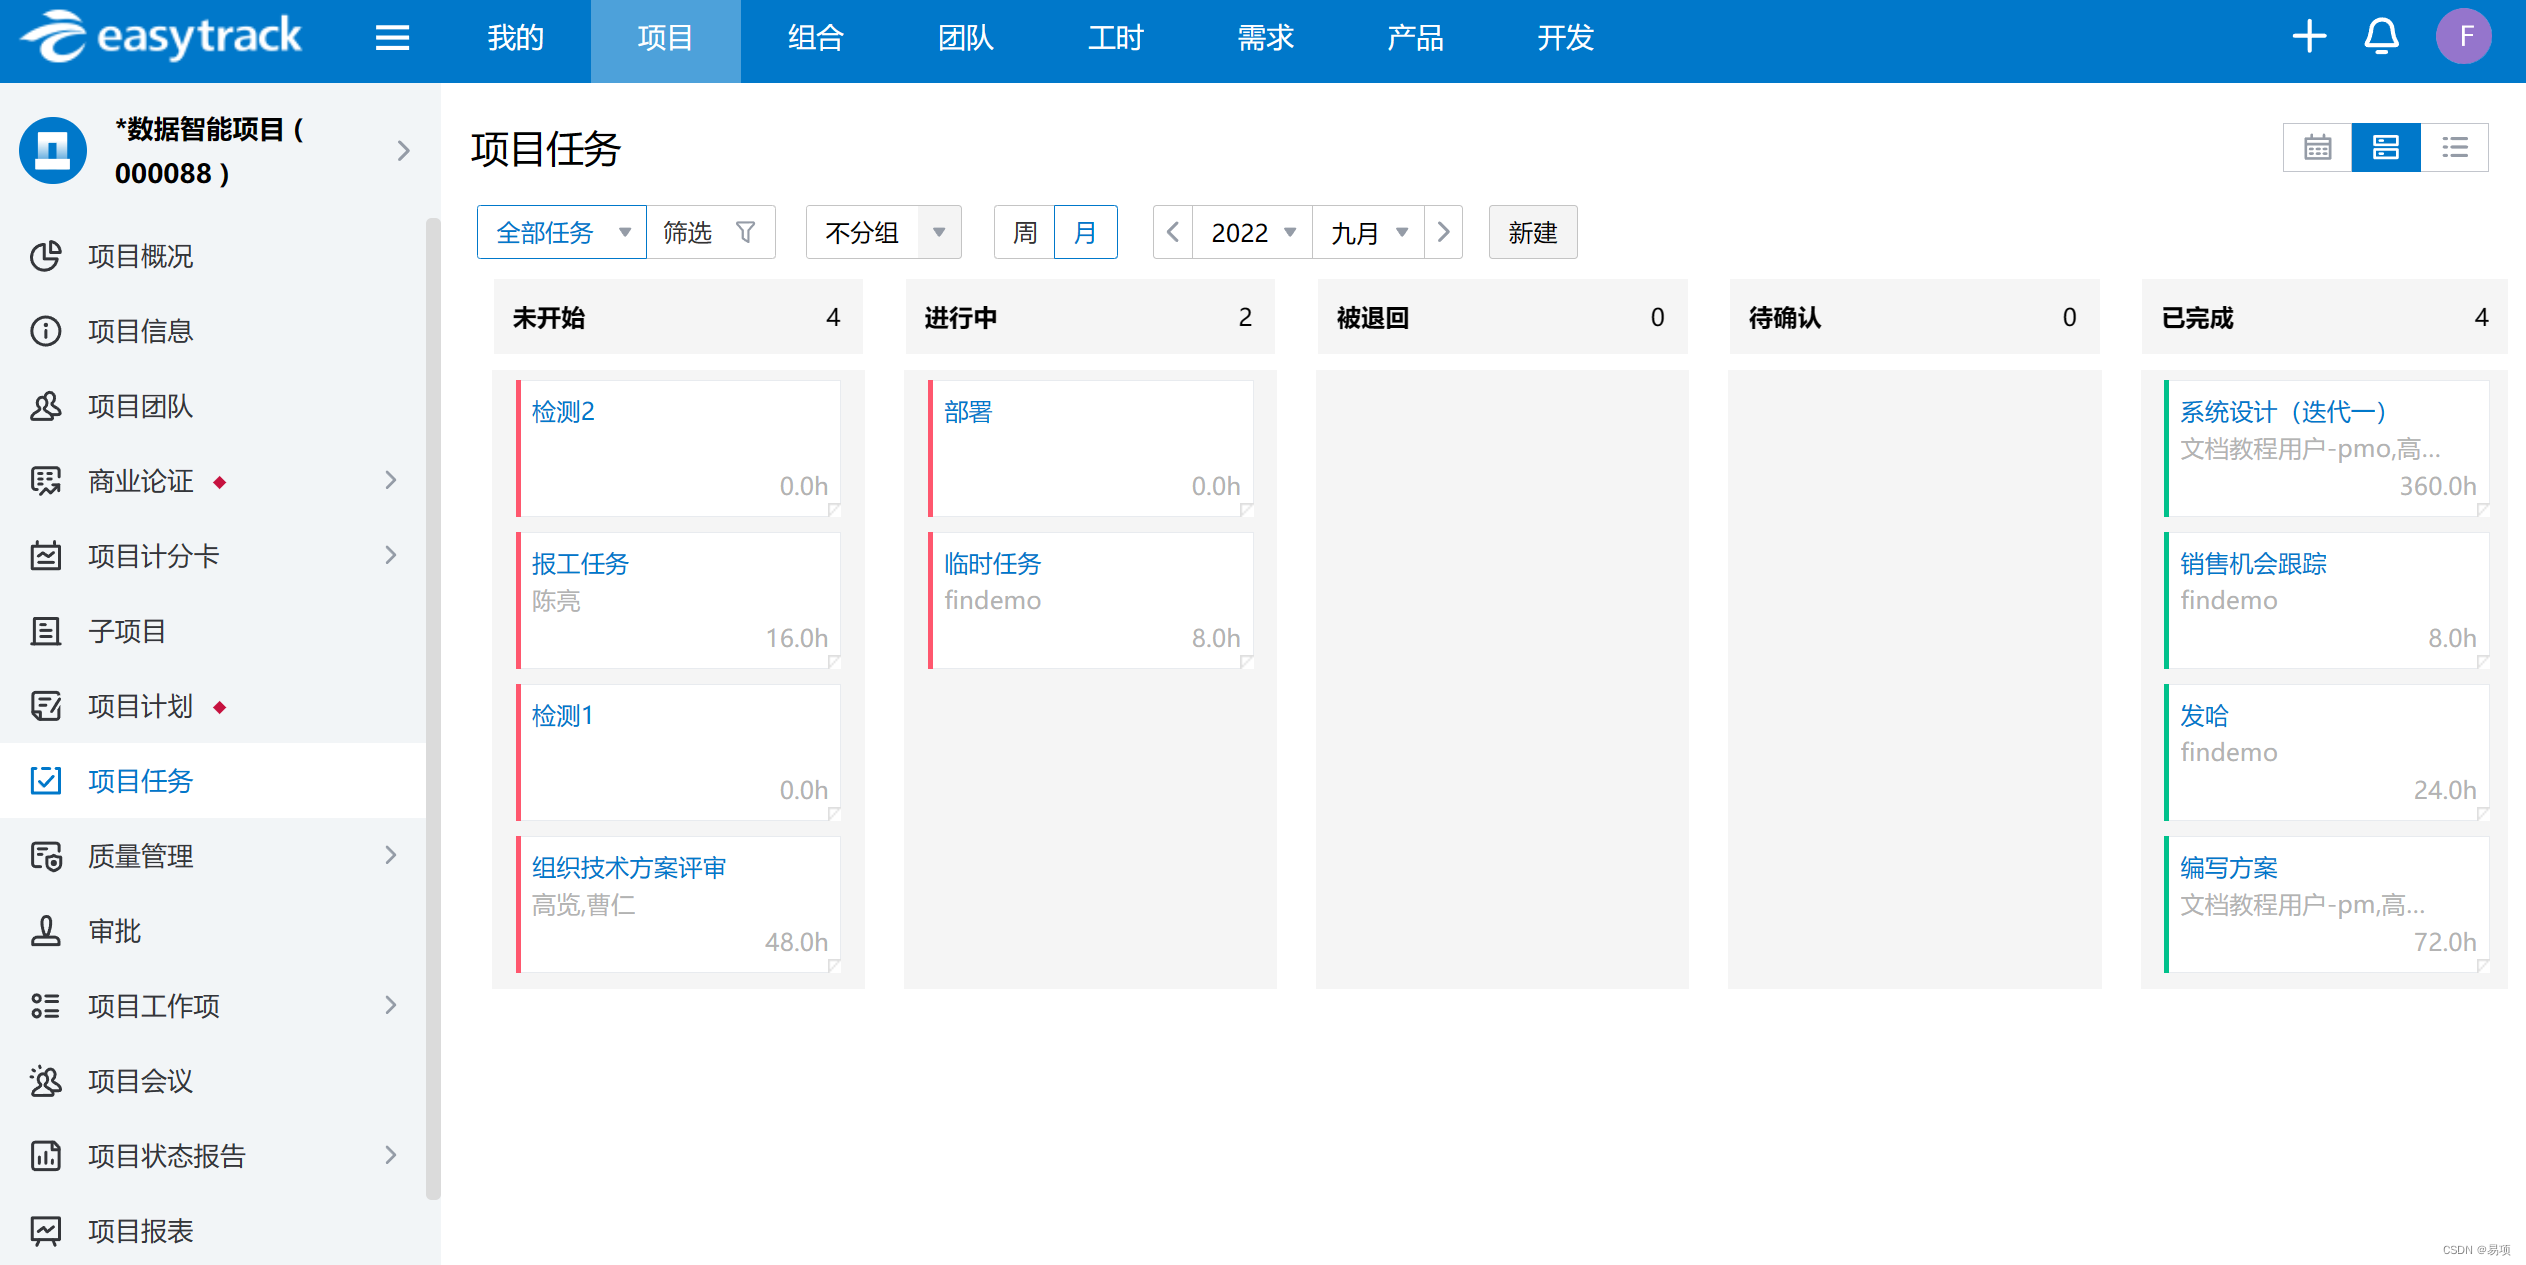
Task: Click the 项目计分卡 sidebar icon
Action: coord(46,556)
